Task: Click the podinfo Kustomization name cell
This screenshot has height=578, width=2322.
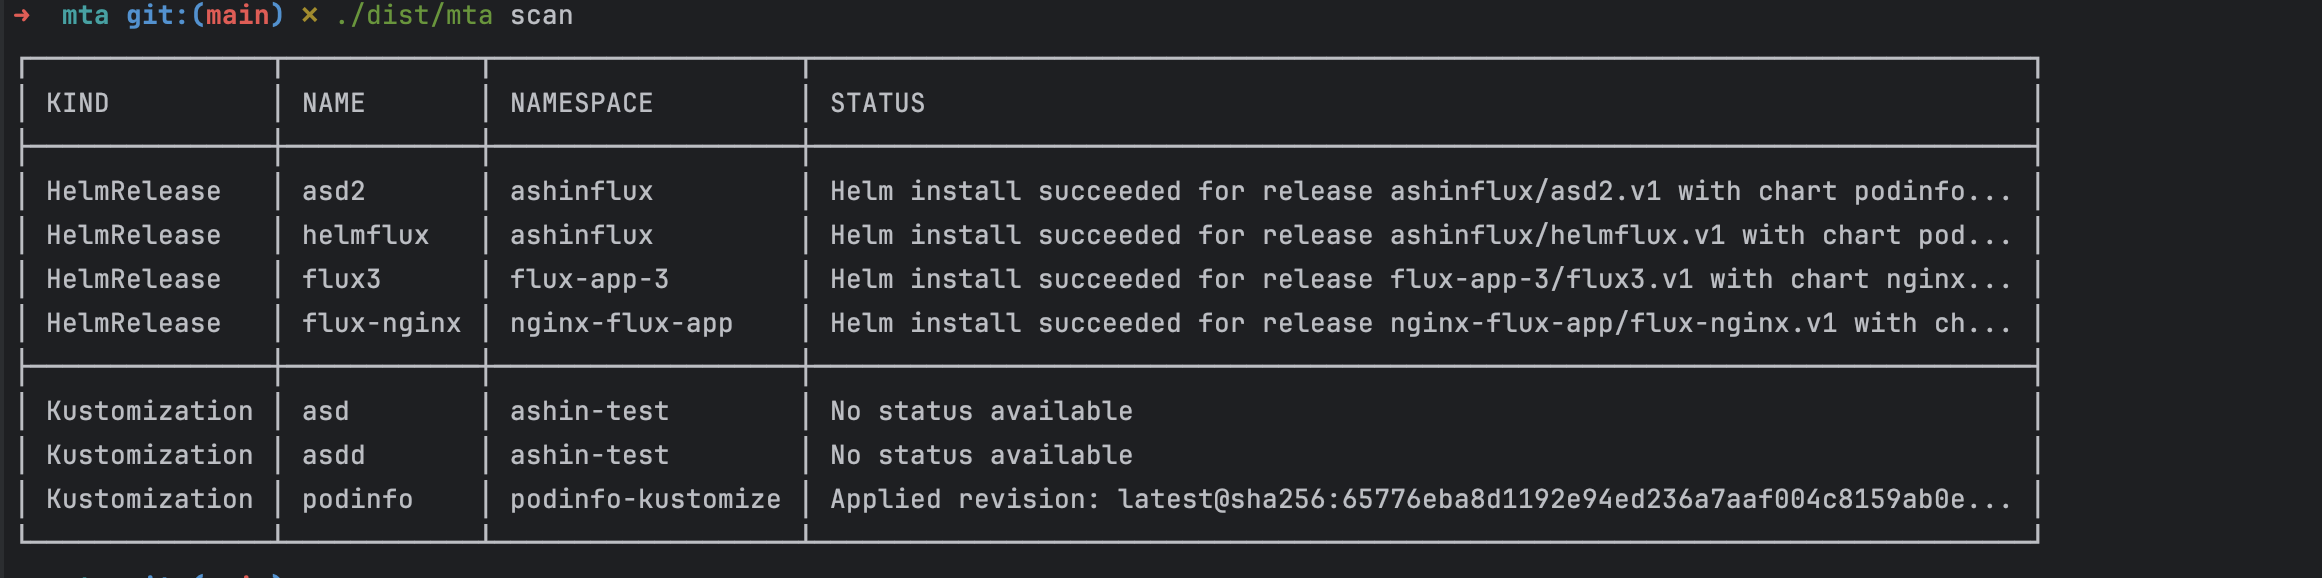Action: (x=357, y=499)
